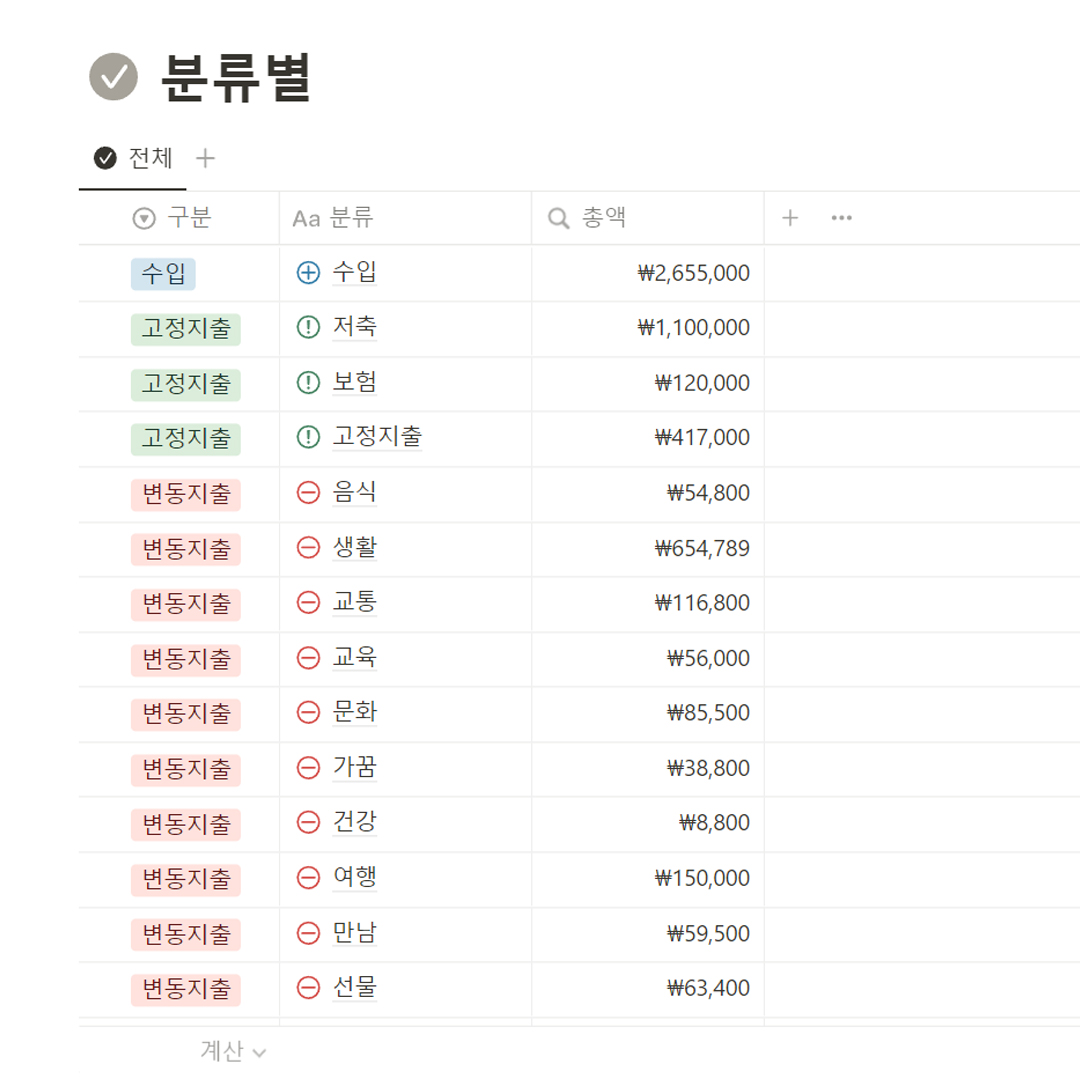The image size is (1080, 1080).
Task: Open the three-dots column options menu
Action: (841, 218)
